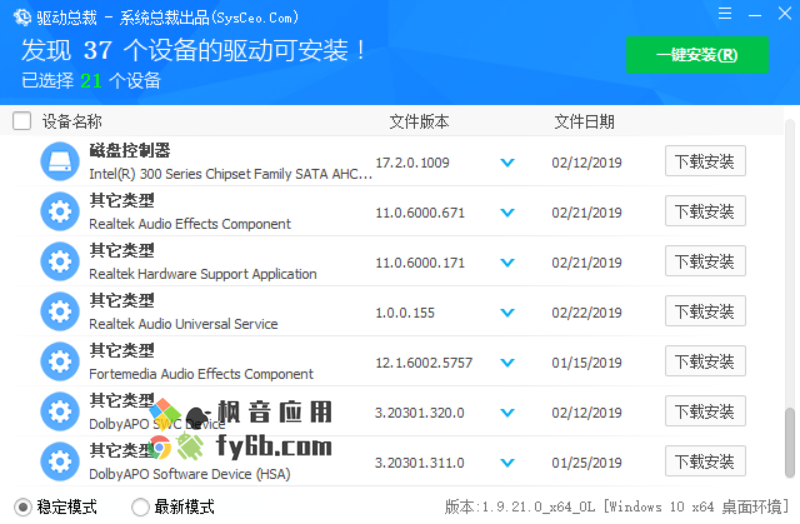Open the hamburger menu in title bar
This screenshot has height=524, width=800.
(724, 14)
